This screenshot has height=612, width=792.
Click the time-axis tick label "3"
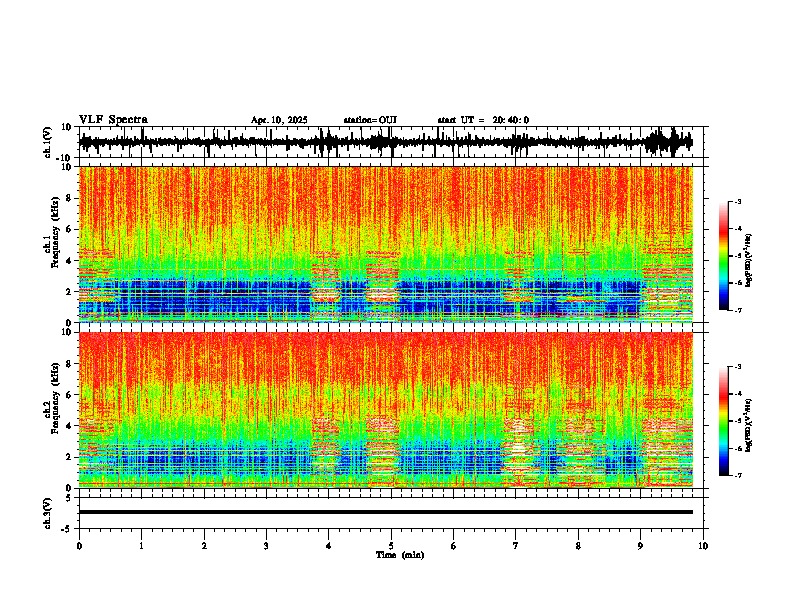click(x=266, y=546)
